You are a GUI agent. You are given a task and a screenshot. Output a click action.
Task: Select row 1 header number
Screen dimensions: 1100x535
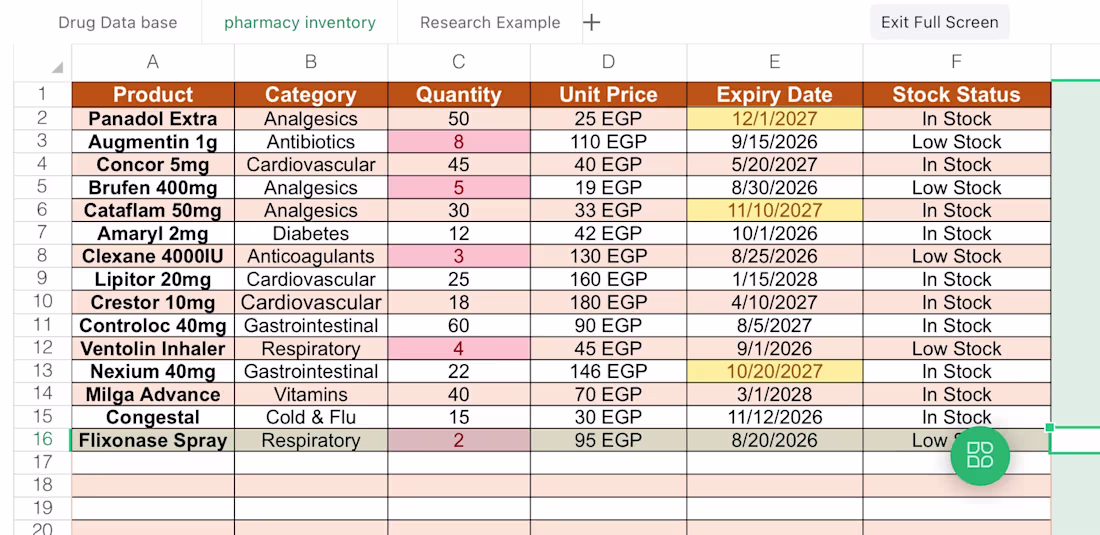43,95
